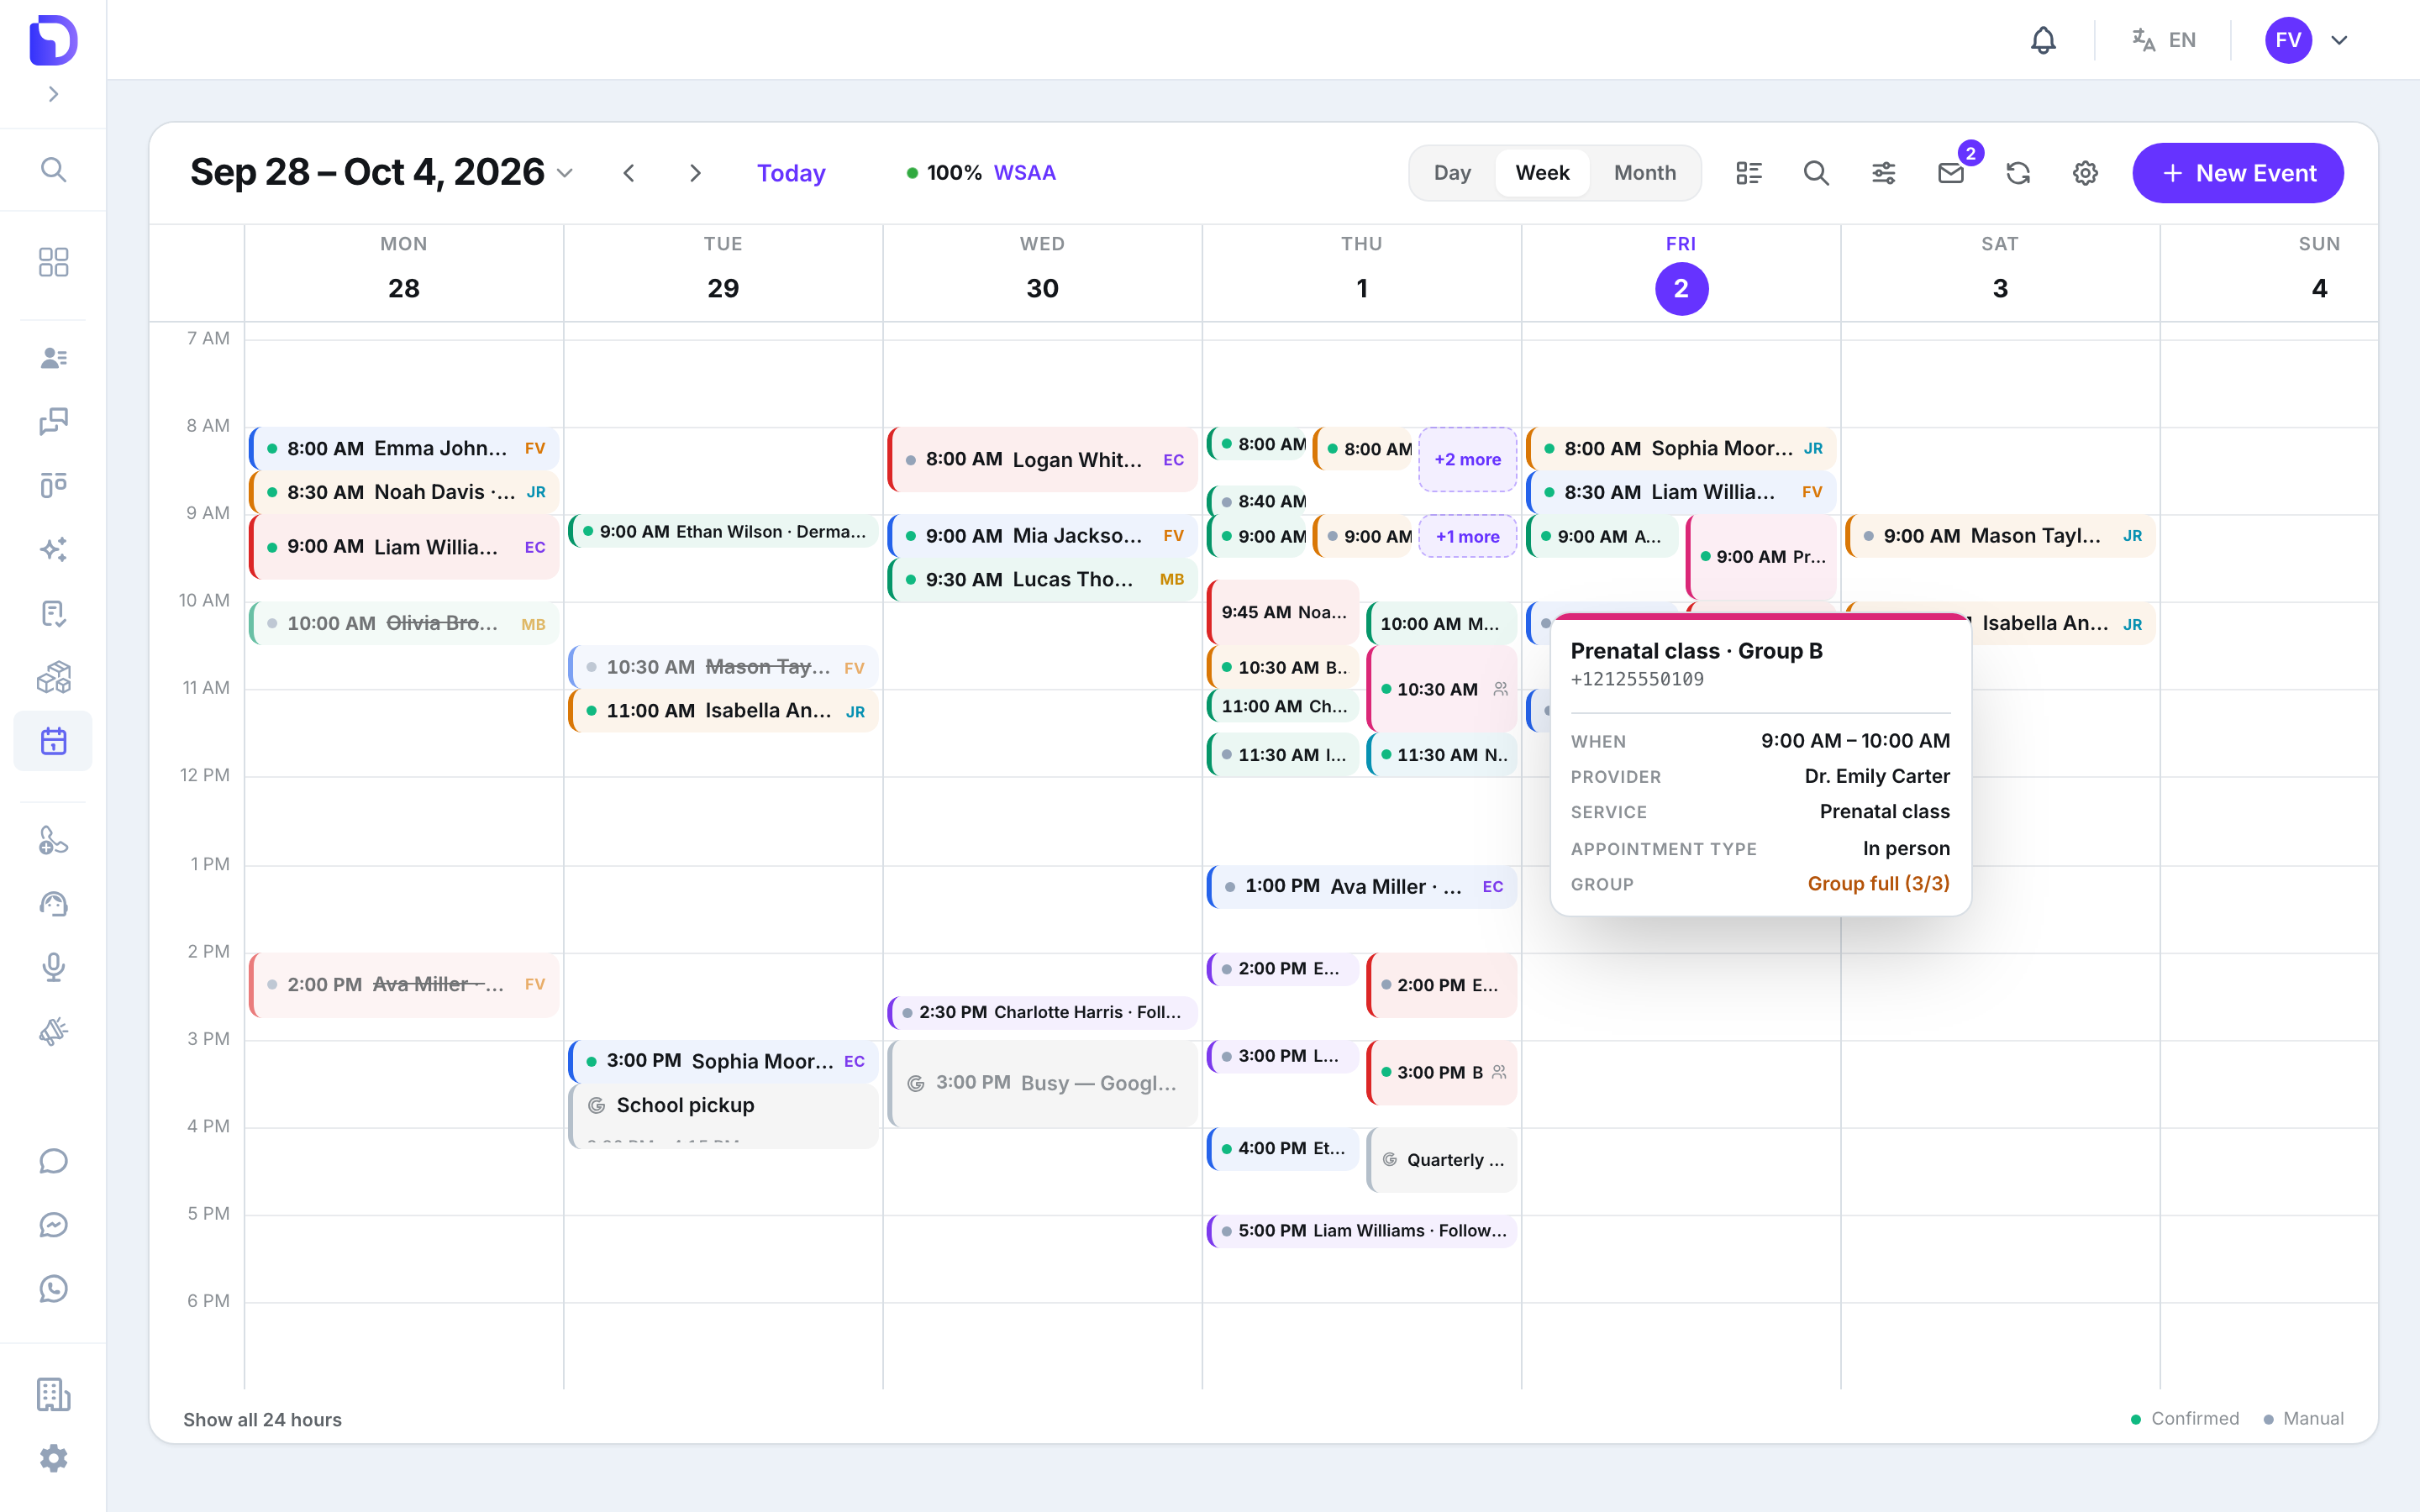This screenshot has width=2420, height=1512.
Task: Click the WSAA link
Action: click(1025, 173)
